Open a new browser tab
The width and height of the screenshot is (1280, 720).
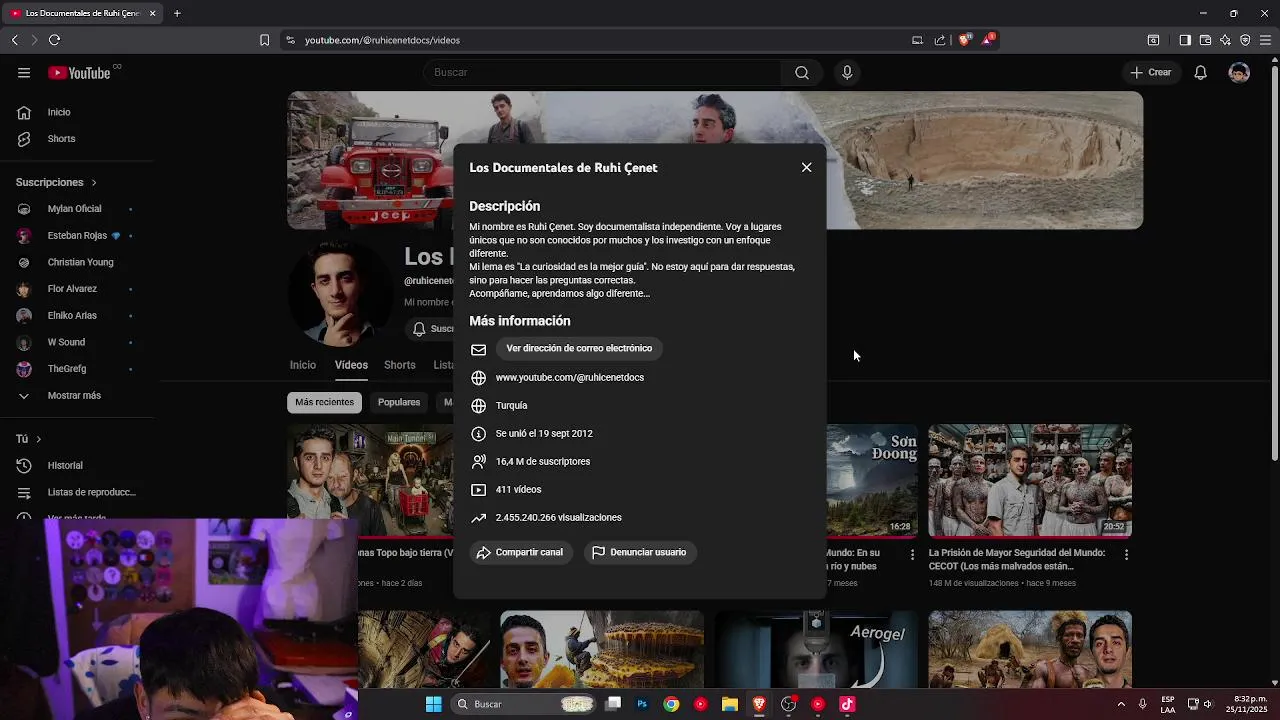[x=177, y=13]
